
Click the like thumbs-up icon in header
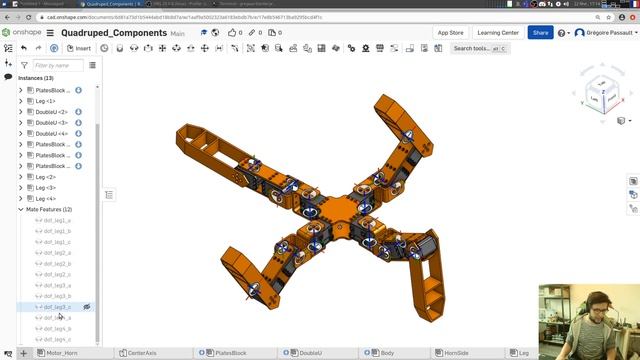[x=232, y=33]
